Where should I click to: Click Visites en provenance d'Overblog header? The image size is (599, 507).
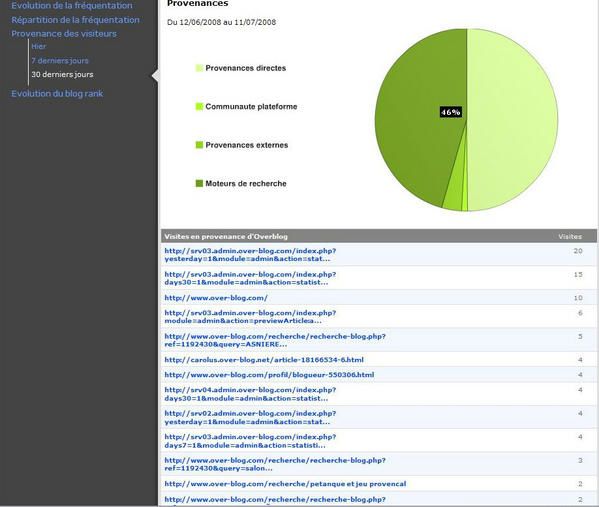coord(226,236)
